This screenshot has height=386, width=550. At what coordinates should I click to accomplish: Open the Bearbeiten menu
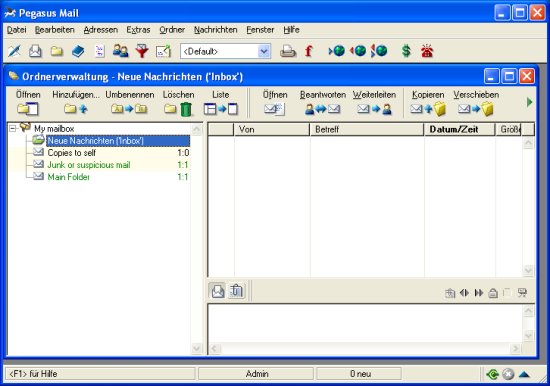click(55, 30)
